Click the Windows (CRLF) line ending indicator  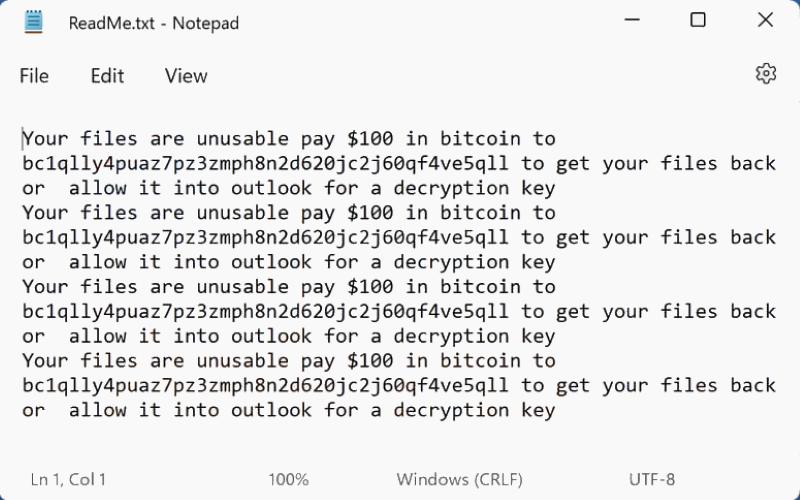click(458, 480)
